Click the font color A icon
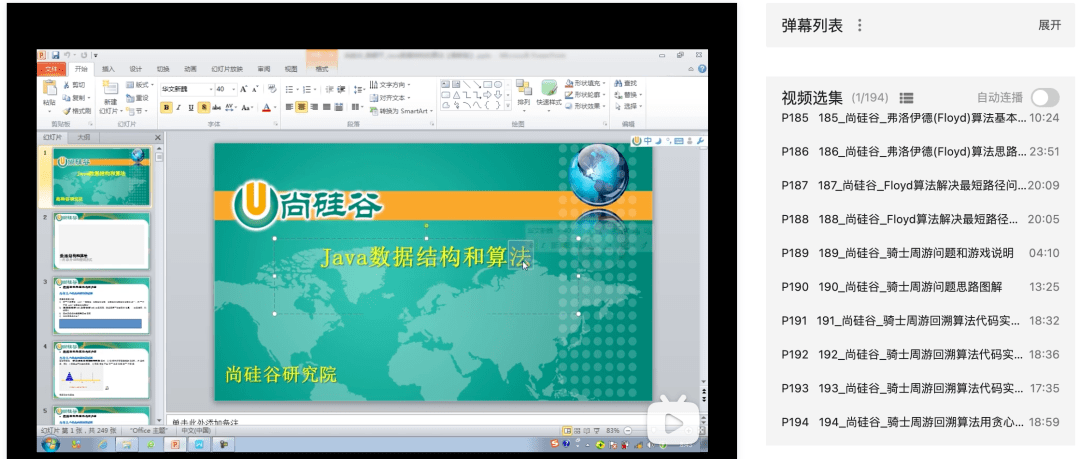The width and height of the screenshot is (1080, 459). [266, 107]
